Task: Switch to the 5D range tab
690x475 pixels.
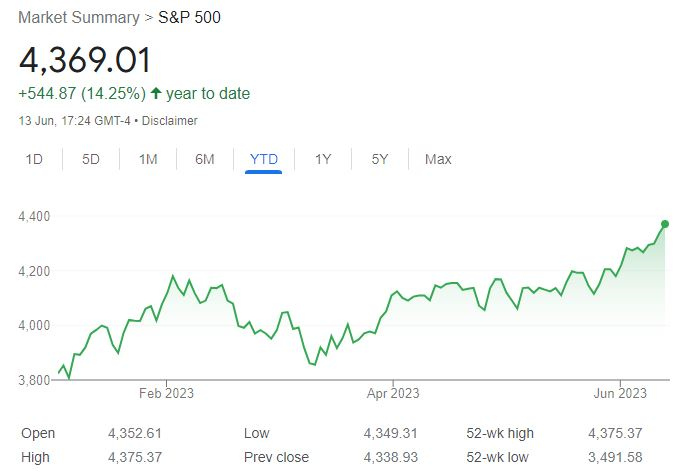Action: pyautogui.click(x=91, y=159)
